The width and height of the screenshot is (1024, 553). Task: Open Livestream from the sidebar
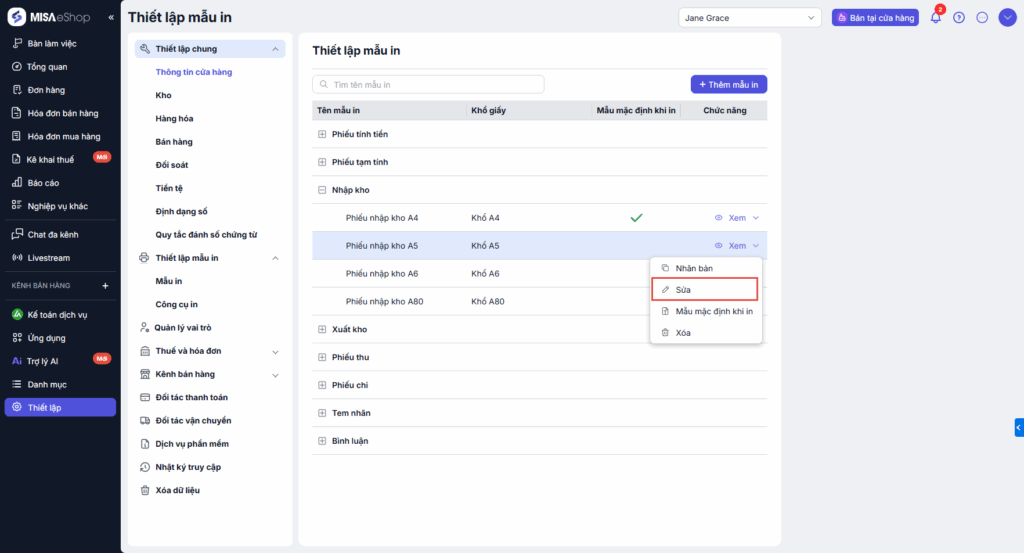coord(48,257)
